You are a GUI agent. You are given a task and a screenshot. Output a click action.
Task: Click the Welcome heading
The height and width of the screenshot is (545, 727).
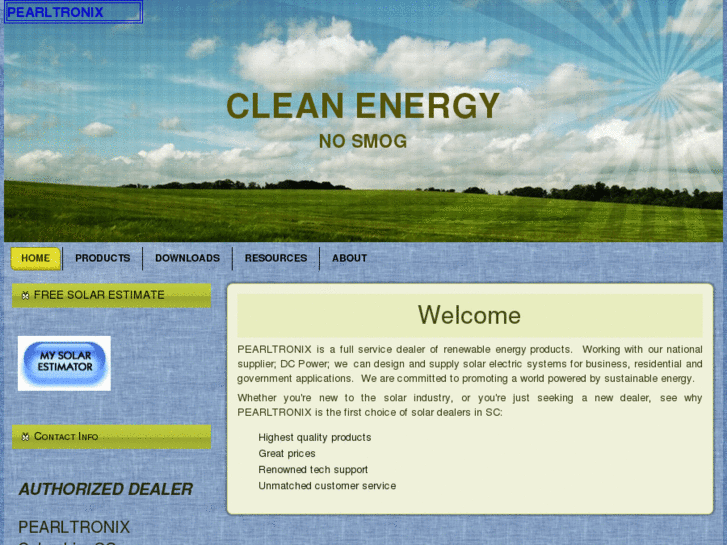tap(470, 315)
